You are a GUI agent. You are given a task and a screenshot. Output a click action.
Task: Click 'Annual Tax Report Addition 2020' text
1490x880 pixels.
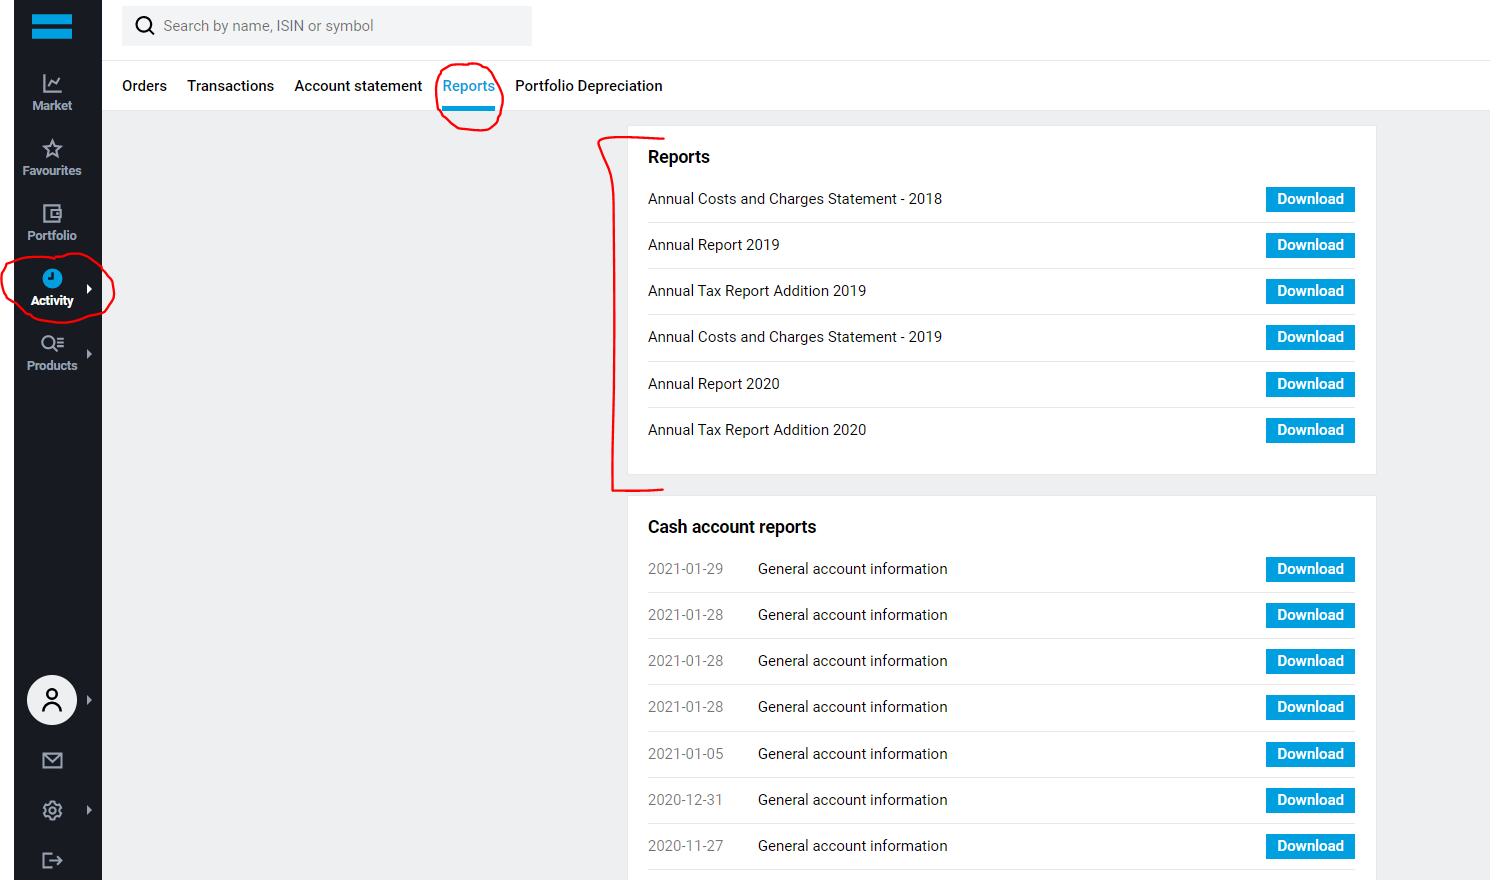pyautogui.click(x=757, y=430)
